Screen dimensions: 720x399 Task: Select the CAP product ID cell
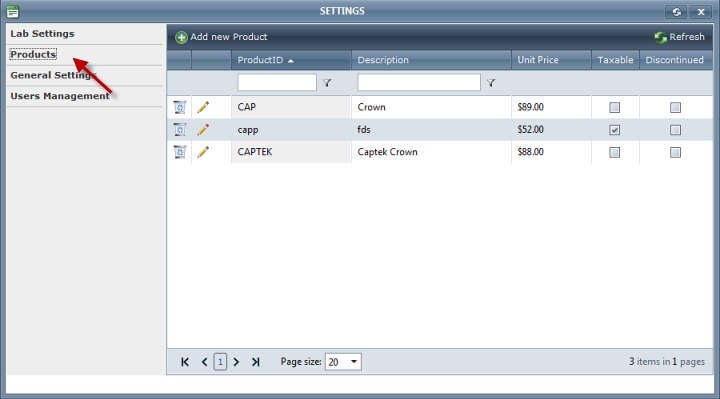point(291,107)
